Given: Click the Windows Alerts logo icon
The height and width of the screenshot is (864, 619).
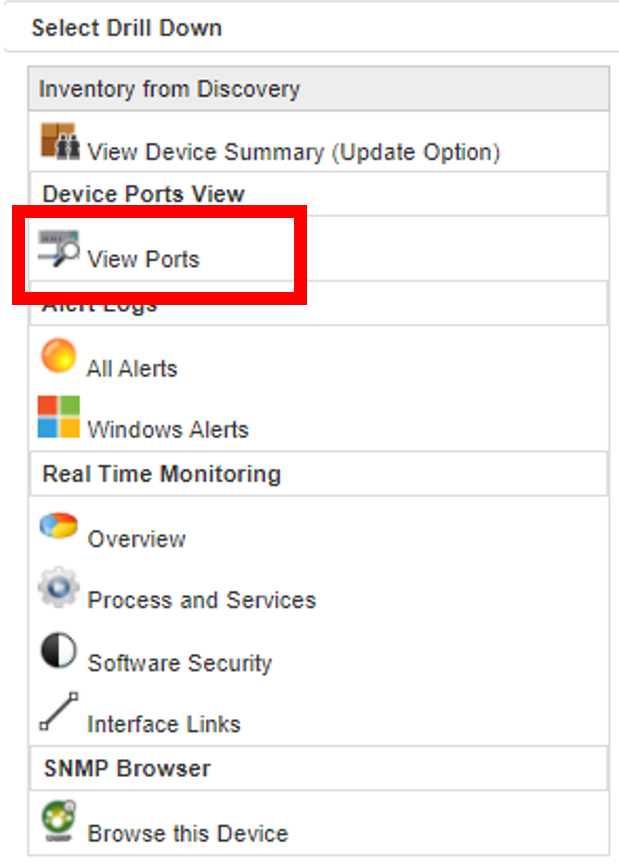Looking at the screenshot, I should (58, 417).
